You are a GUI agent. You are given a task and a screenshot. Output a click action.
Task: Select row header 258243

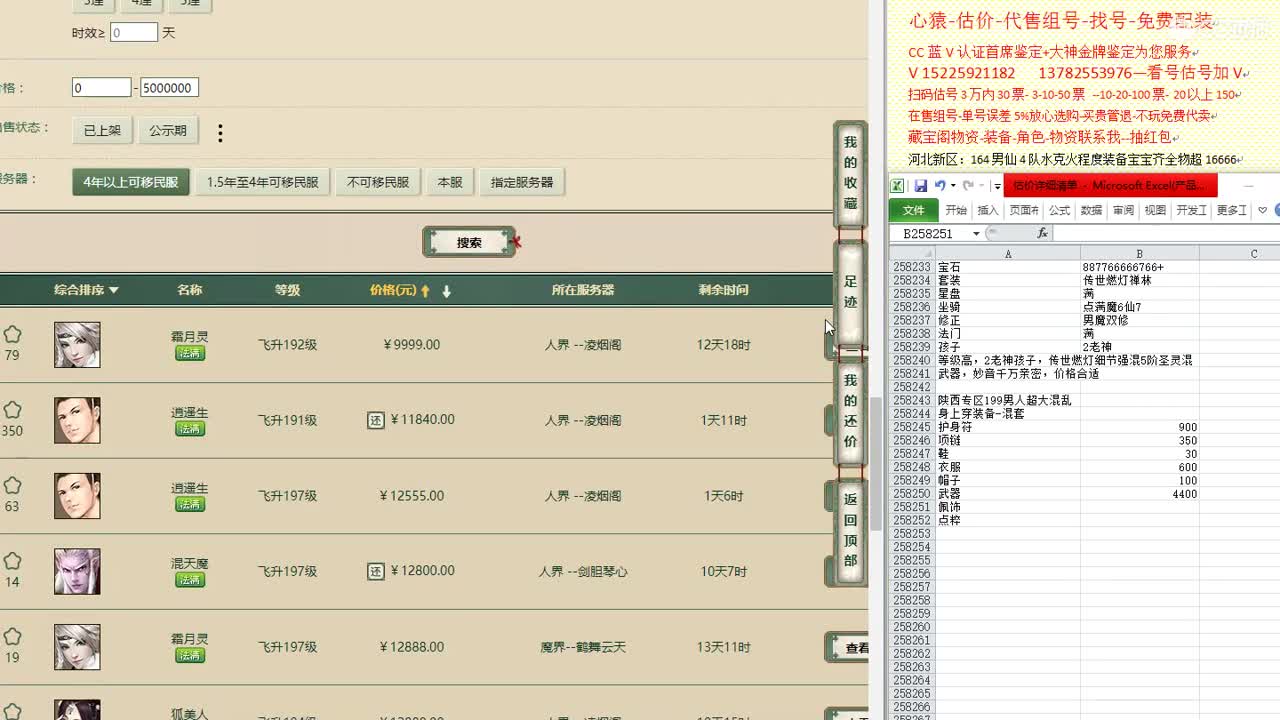tap(912, 400)
